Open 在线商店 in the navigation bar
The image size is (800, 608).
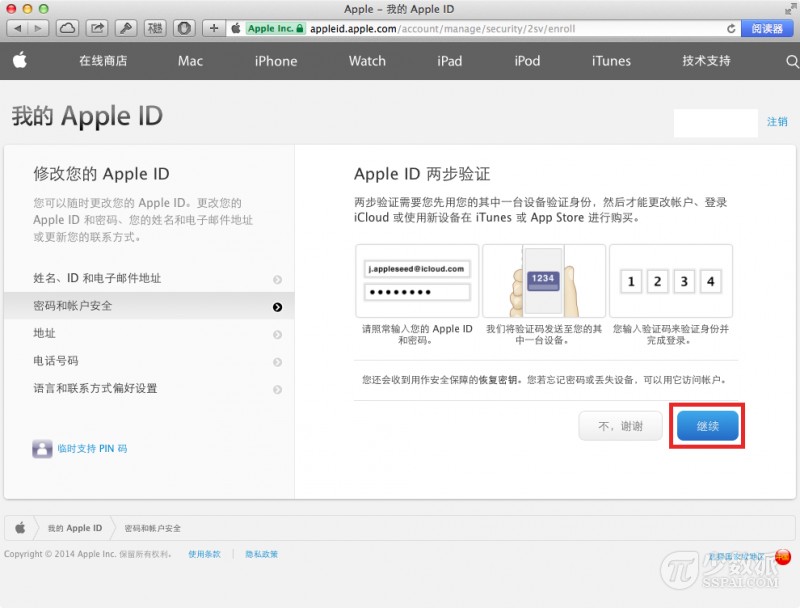pyautogui.click(x=103, y=61)
